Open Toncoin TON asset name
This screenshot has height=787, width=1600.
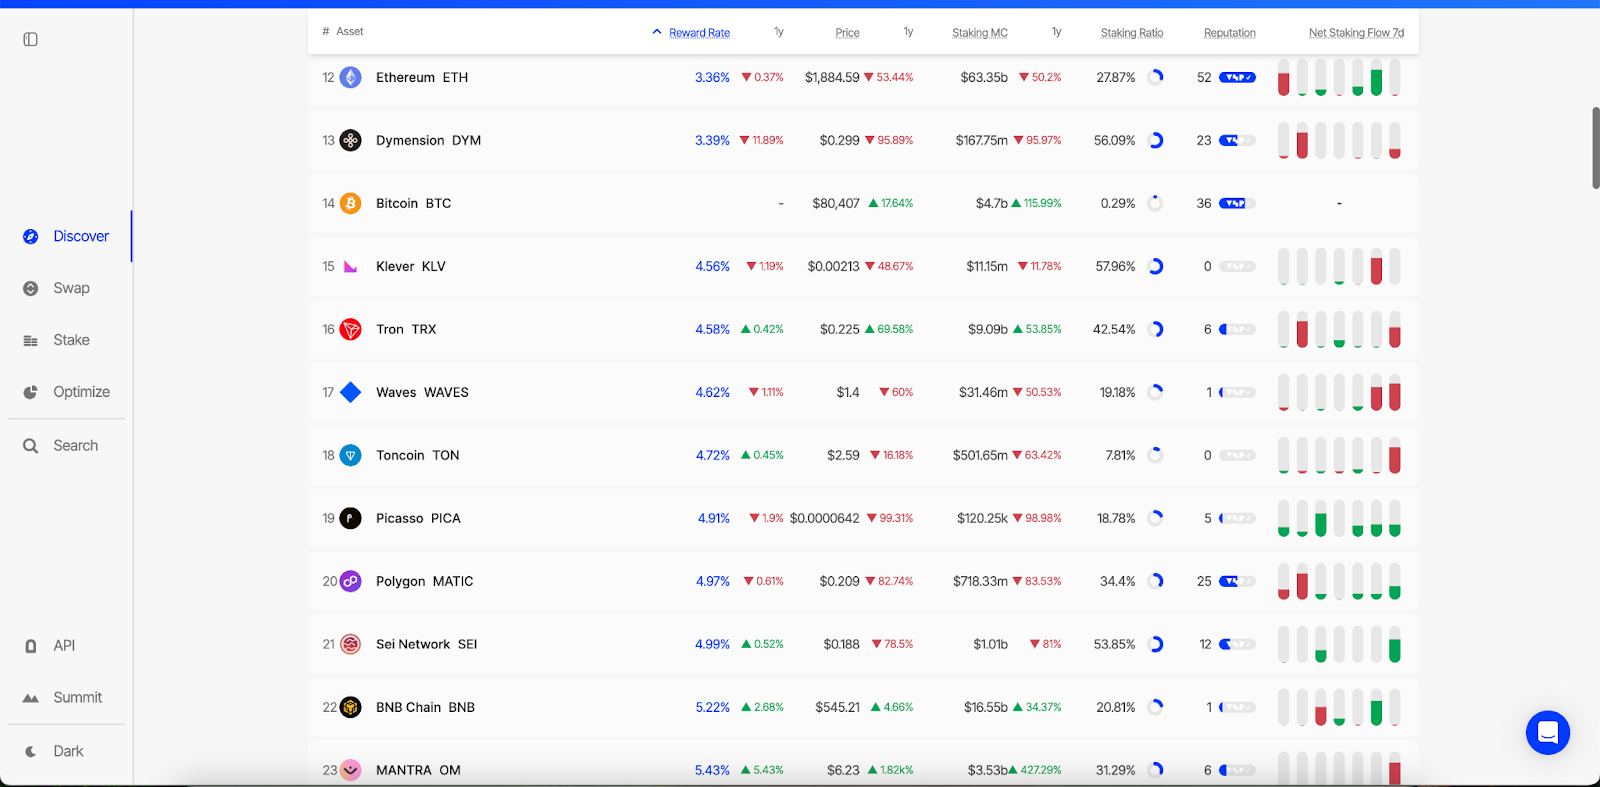pos(418,455)
